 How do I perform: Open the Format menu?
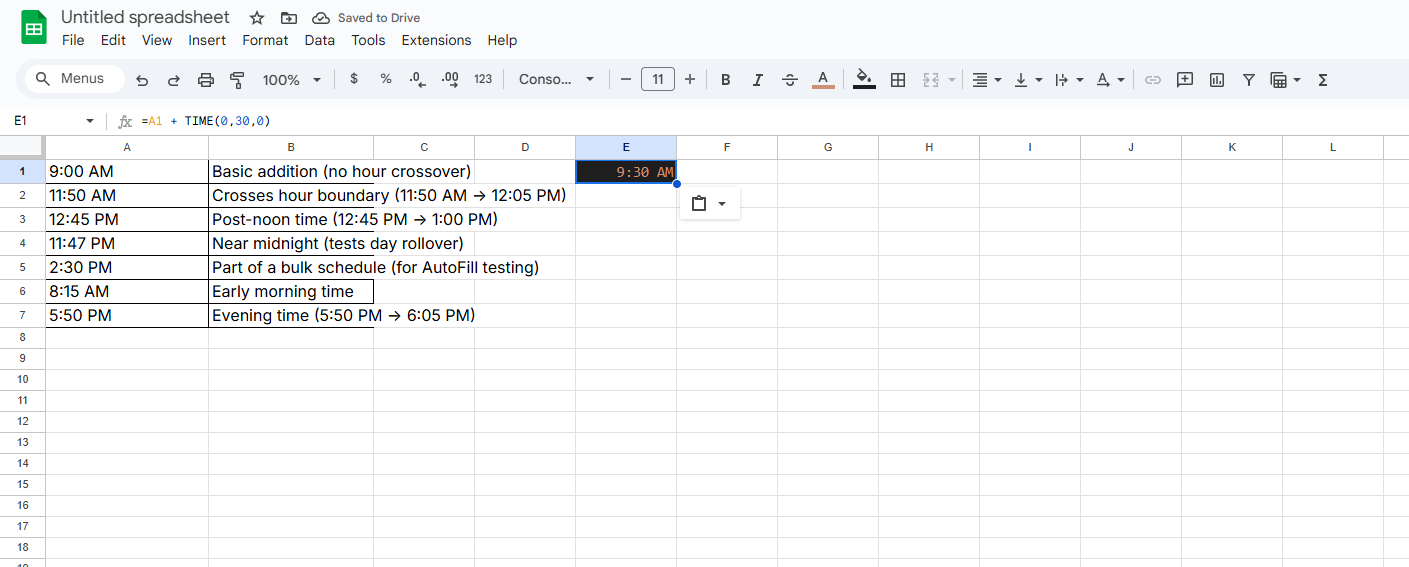pyautogui.click(x=265, y=40)
